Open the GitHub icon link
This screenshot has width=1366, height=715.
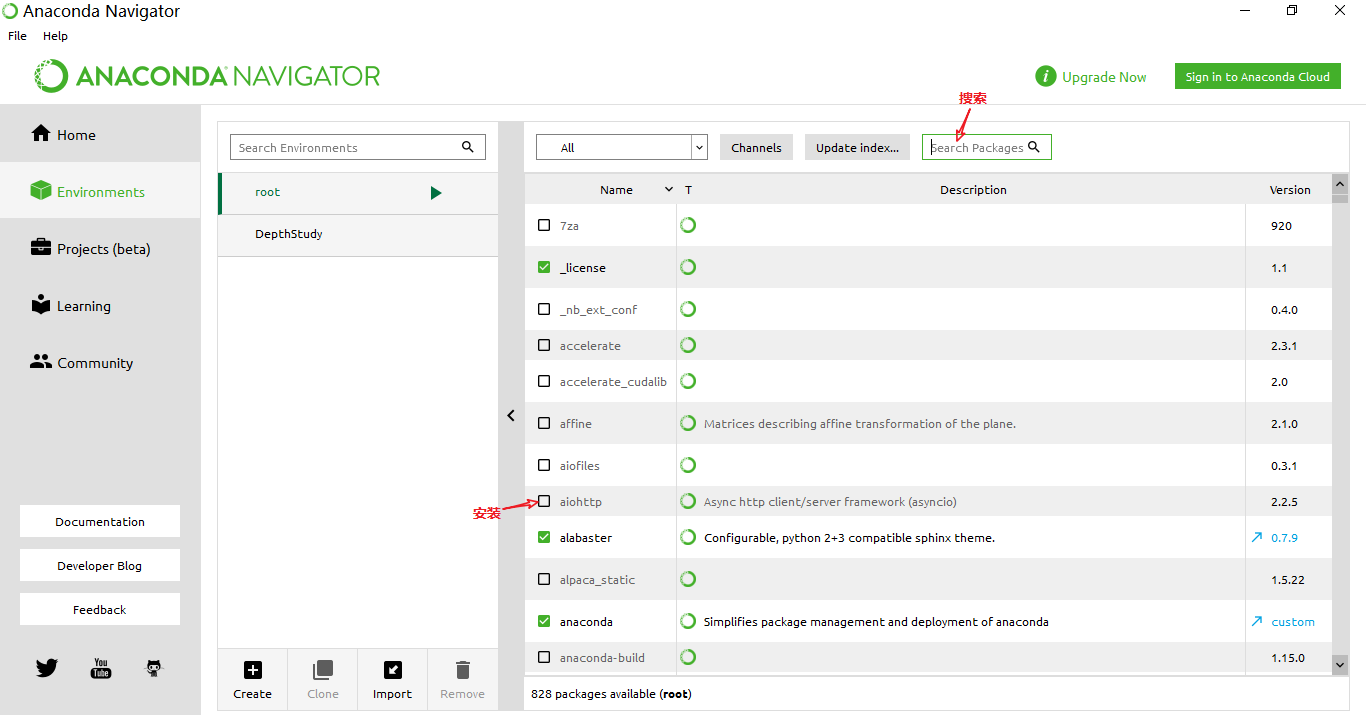point(153,668)
